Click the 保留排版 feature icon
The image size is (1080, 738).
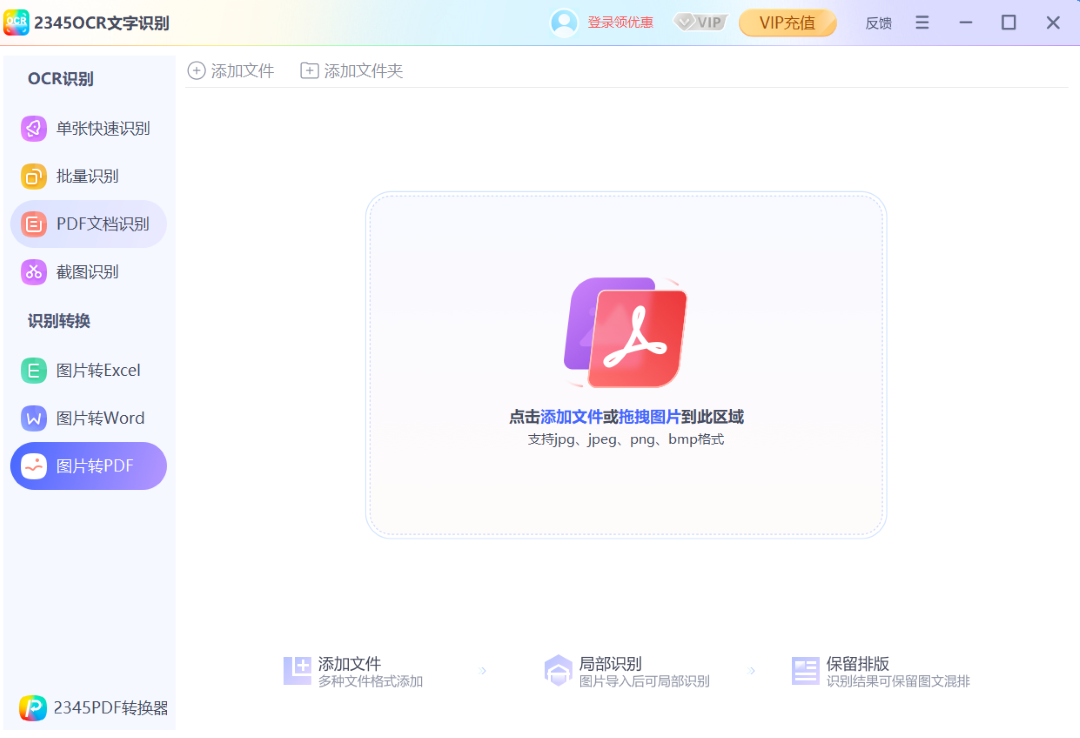click(805, 670)
